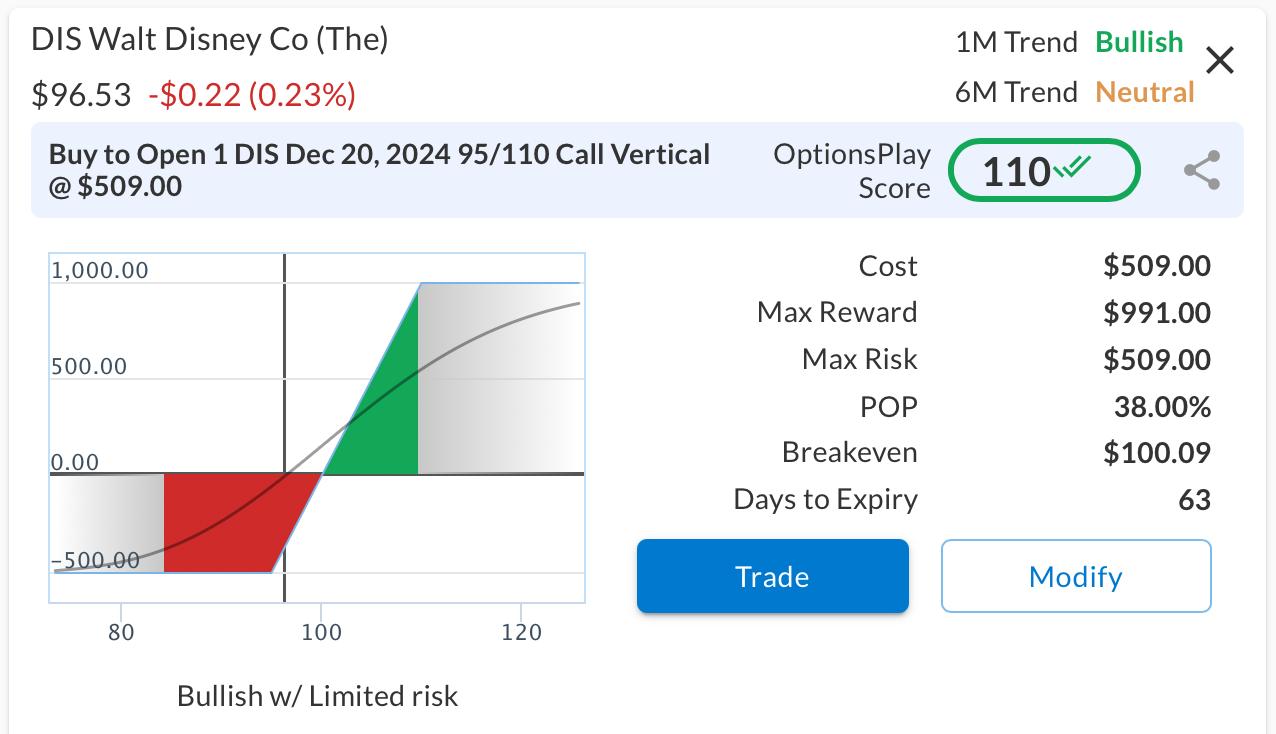The height and width of the screenshot is (734, 1276).
Task: Click the Bullish w/ Limited risk caption
Action: (x=317, y=696)
